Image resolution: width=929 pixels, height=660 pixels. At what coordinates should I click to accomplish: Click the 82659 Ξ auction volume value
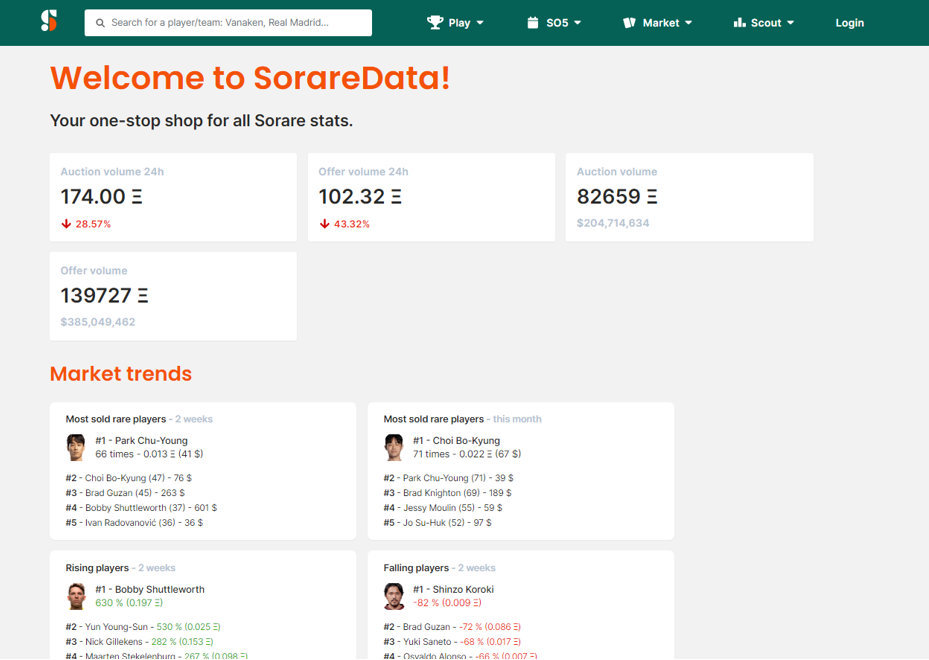coord(617,197)
